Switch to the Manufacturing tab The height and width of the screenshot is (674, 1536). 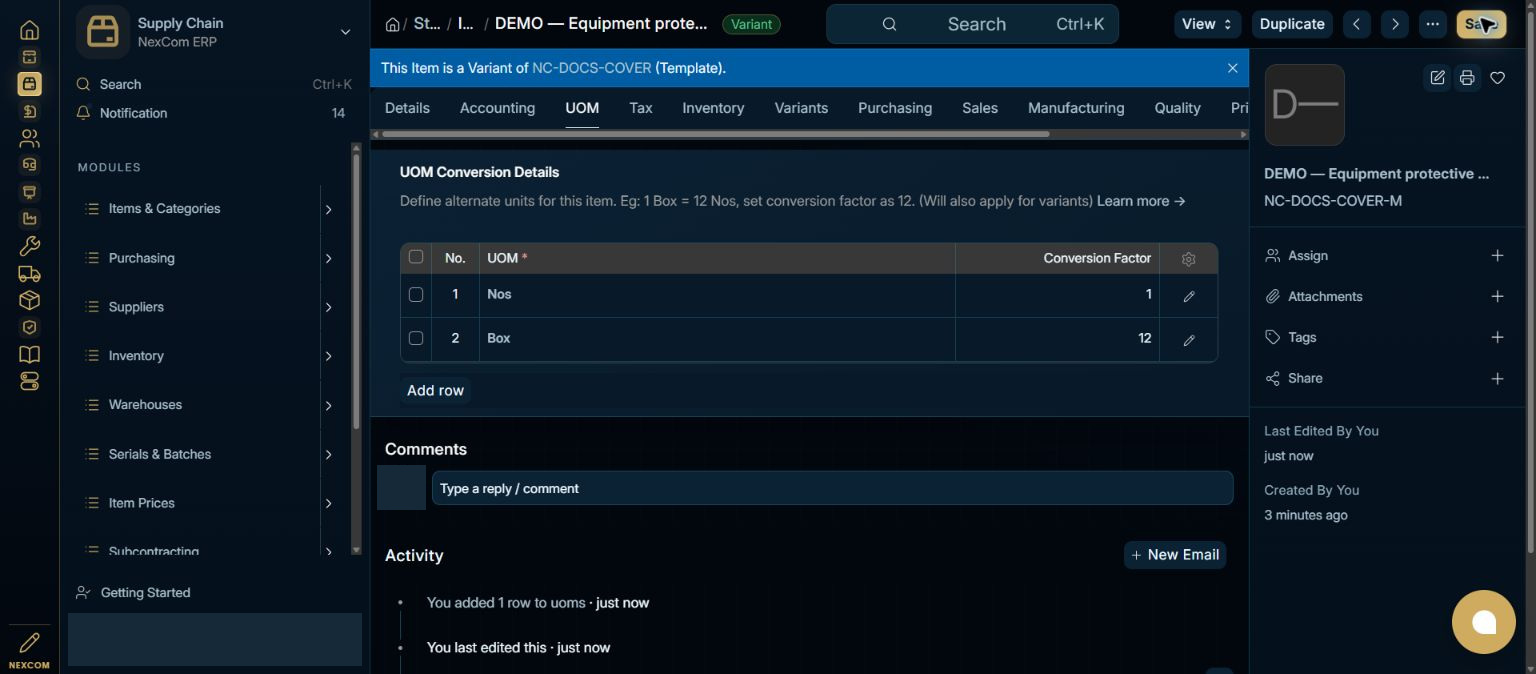coord(1076,108)
